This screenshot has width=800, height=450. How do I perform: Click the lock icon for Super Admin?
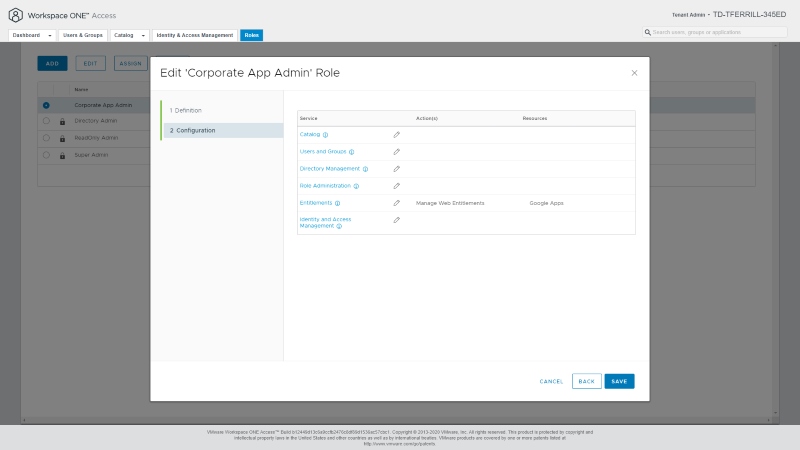(62, 156)
